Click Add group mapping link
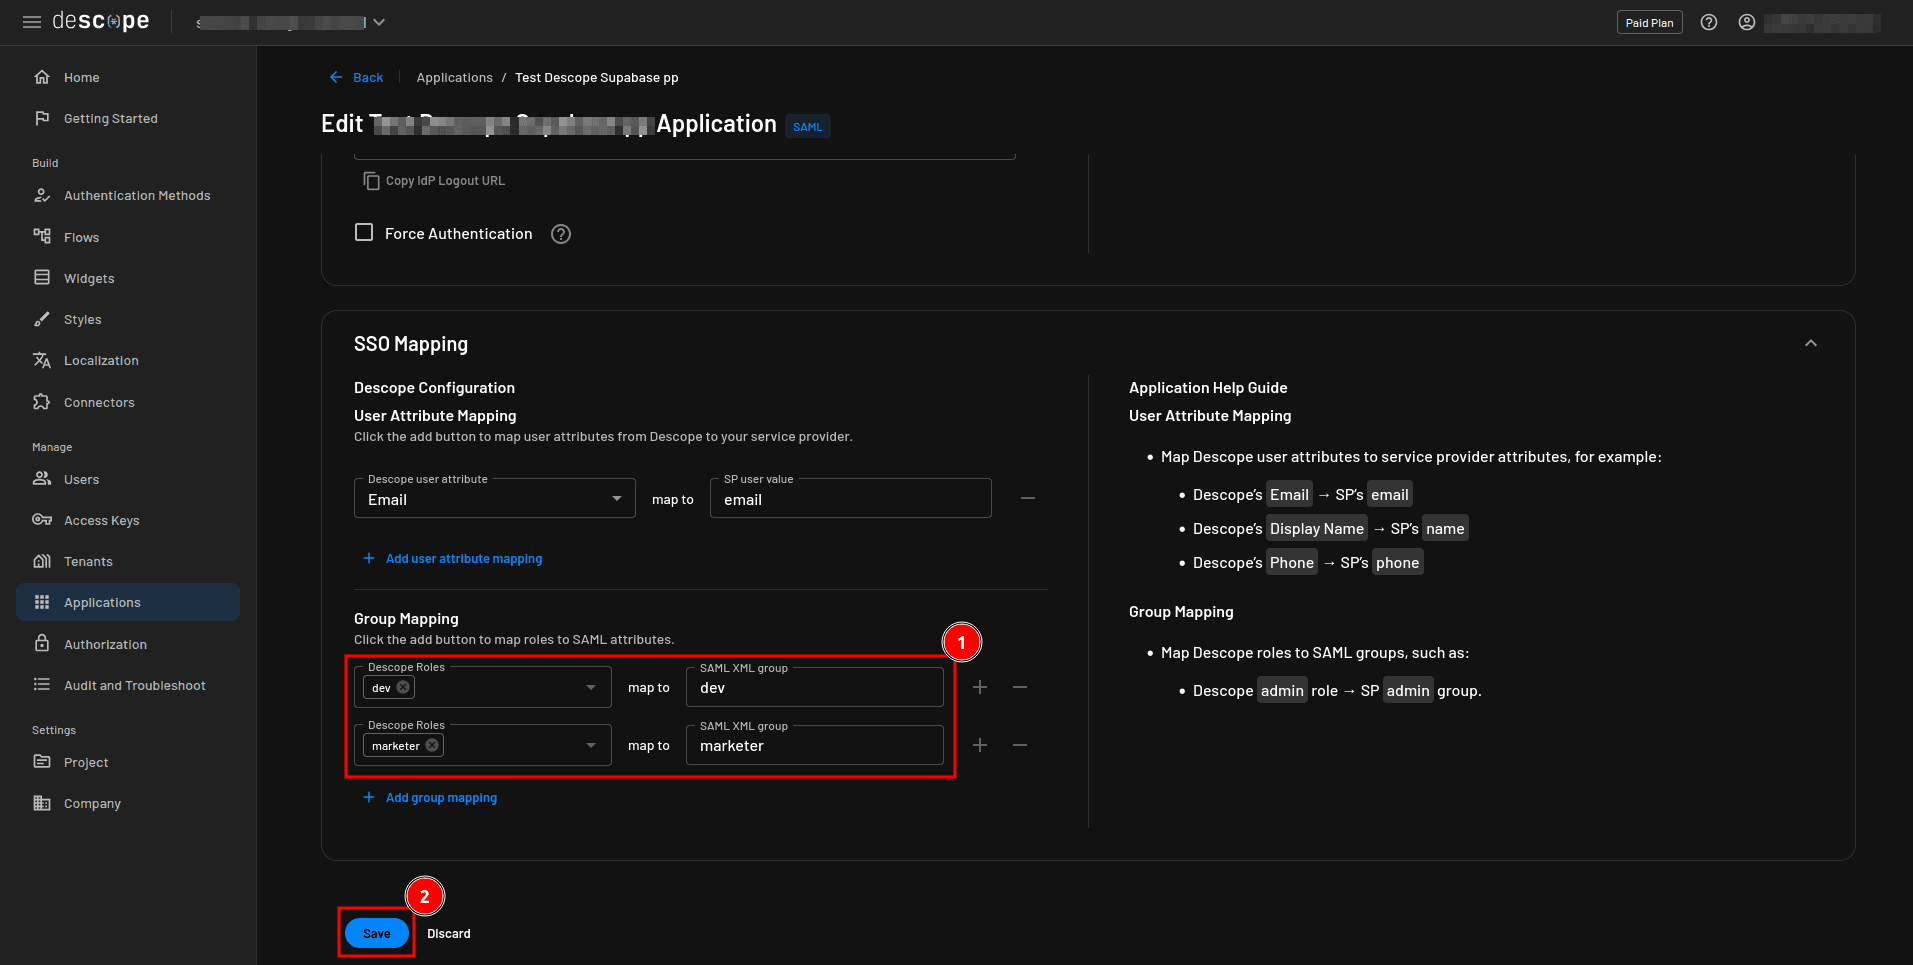Viewport: 1913px width, 965px height. tap(440, 798)
